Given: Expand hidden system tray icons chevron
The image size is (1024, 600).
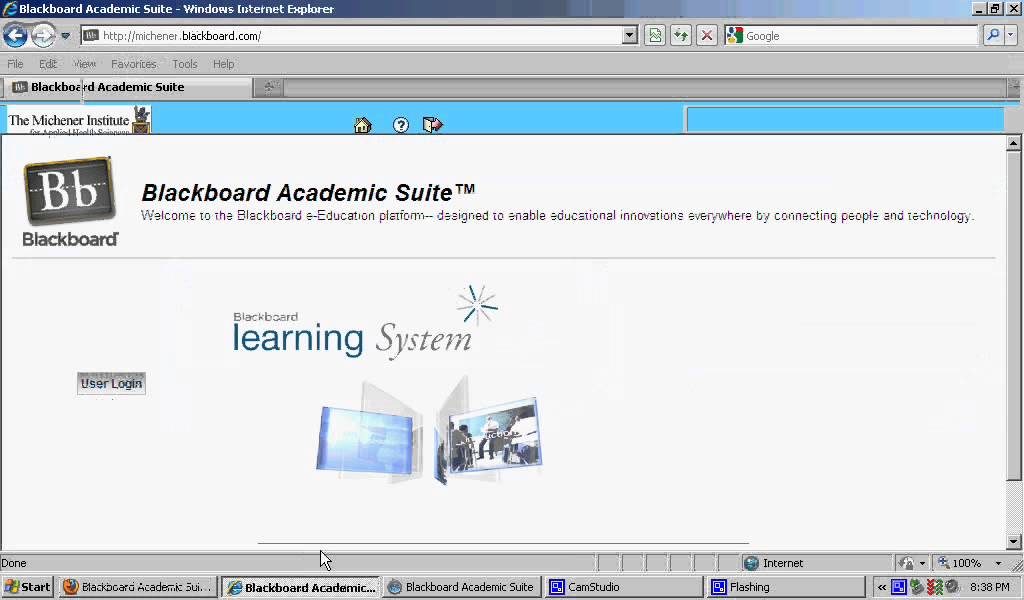Looking at the screenshot, I should pos(882,587).
